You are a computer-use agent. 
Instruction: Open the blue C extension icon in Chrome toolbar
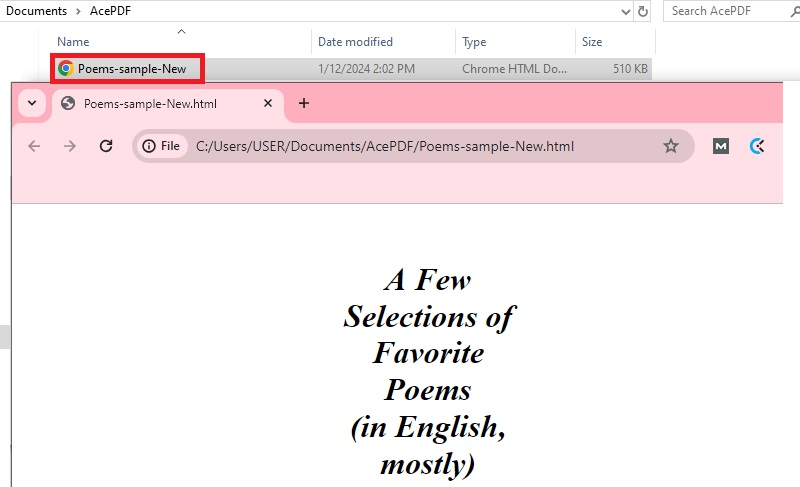click(x=757, y=146)
